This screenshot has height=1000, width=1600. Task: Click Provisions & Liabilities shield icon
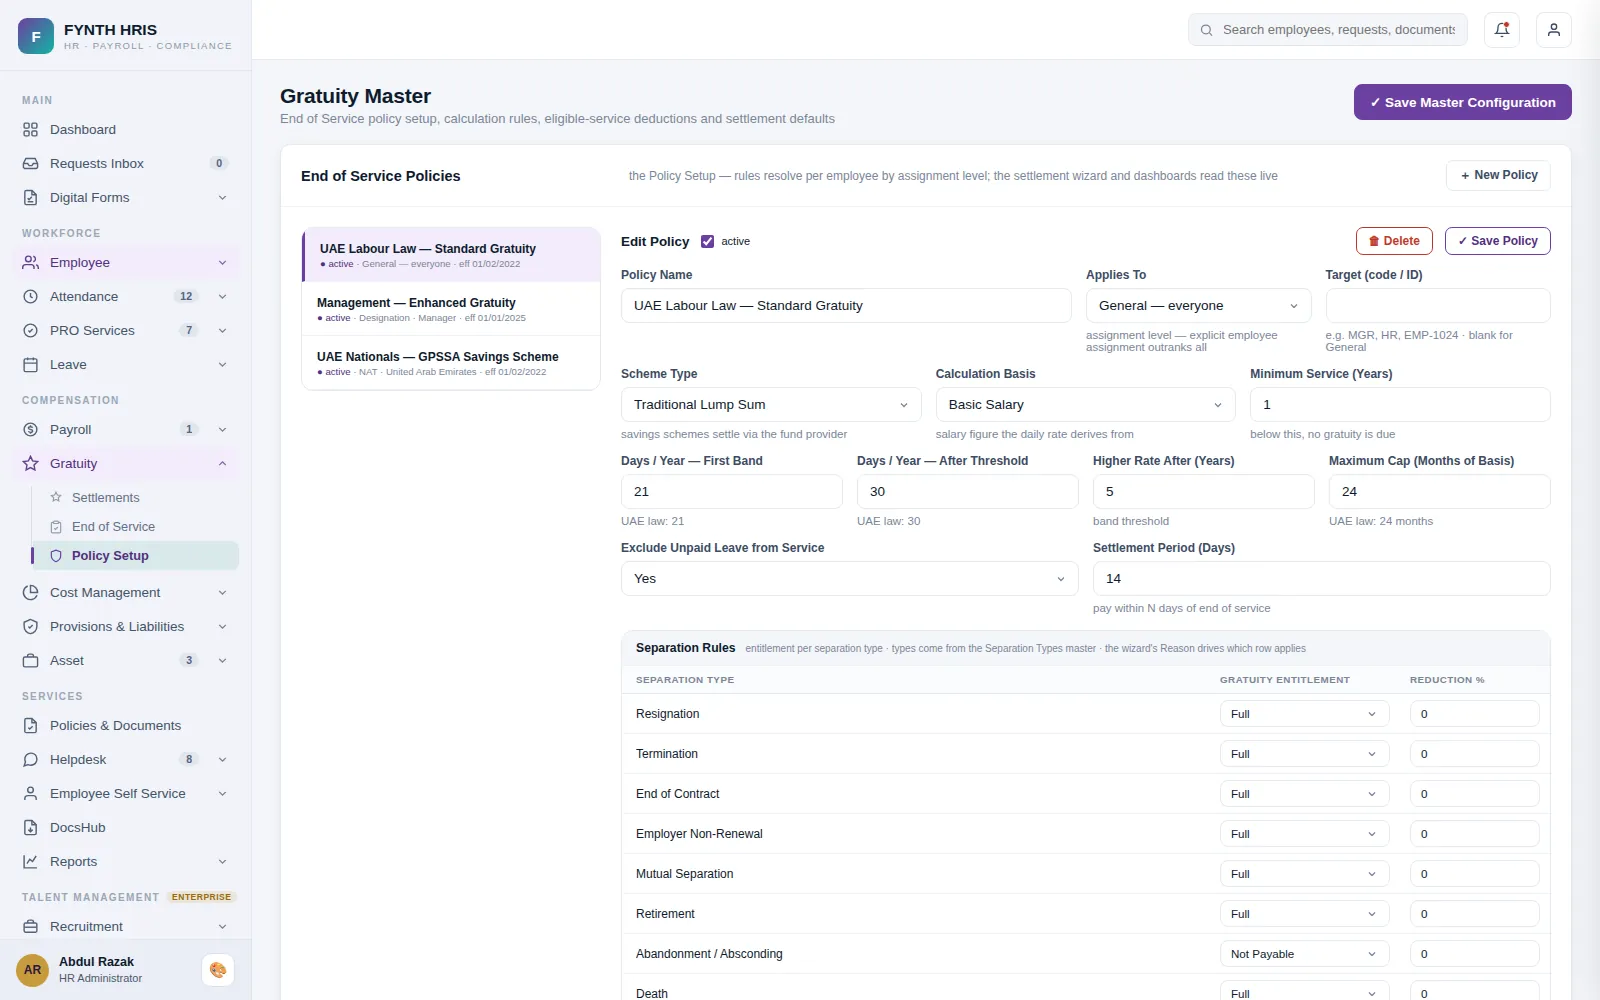coord(31,627)
